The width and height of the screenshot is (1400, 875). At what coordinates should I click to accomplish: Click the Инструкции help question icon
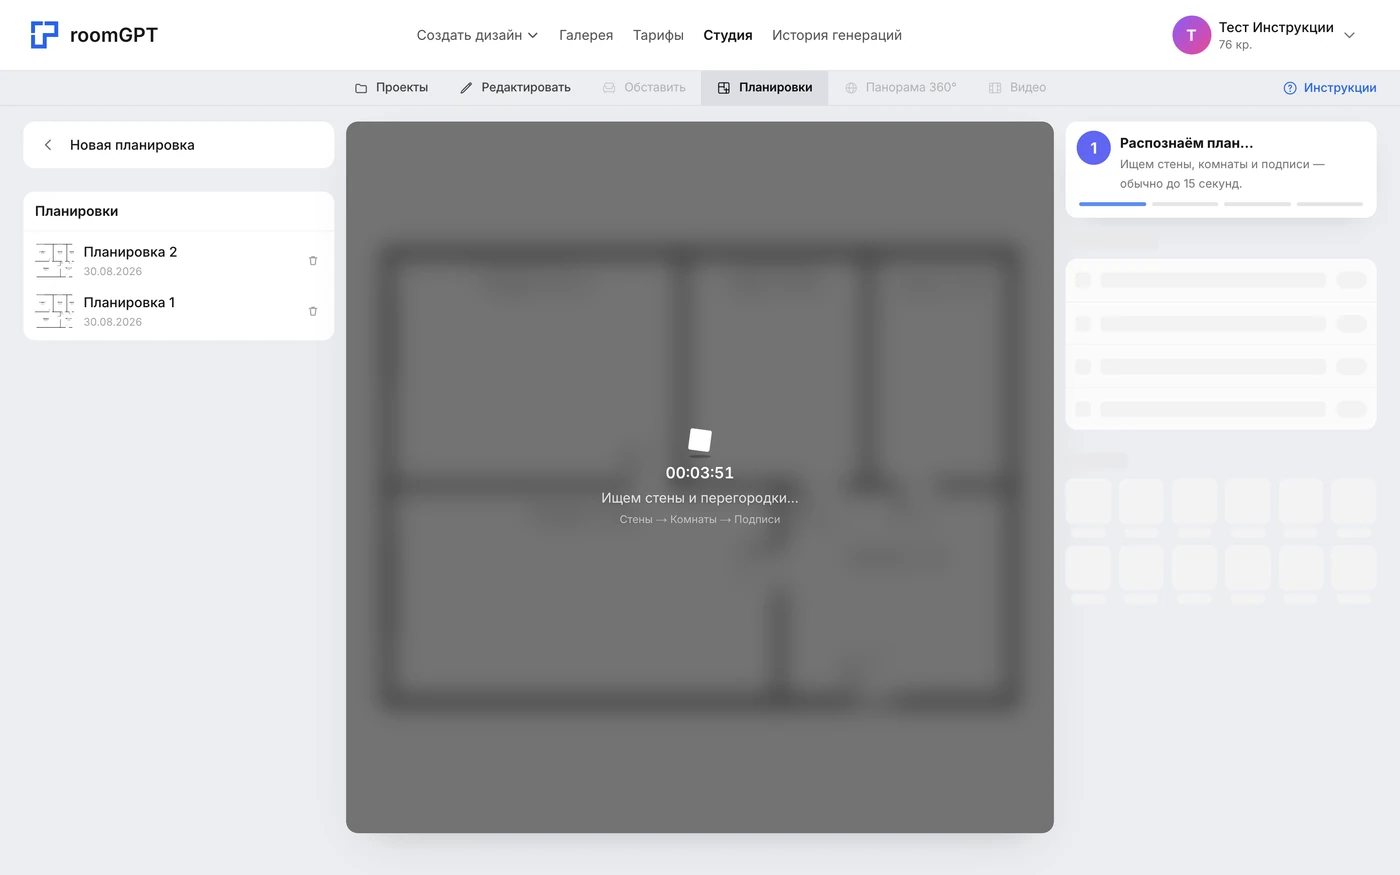click(x=1290, y=88)
